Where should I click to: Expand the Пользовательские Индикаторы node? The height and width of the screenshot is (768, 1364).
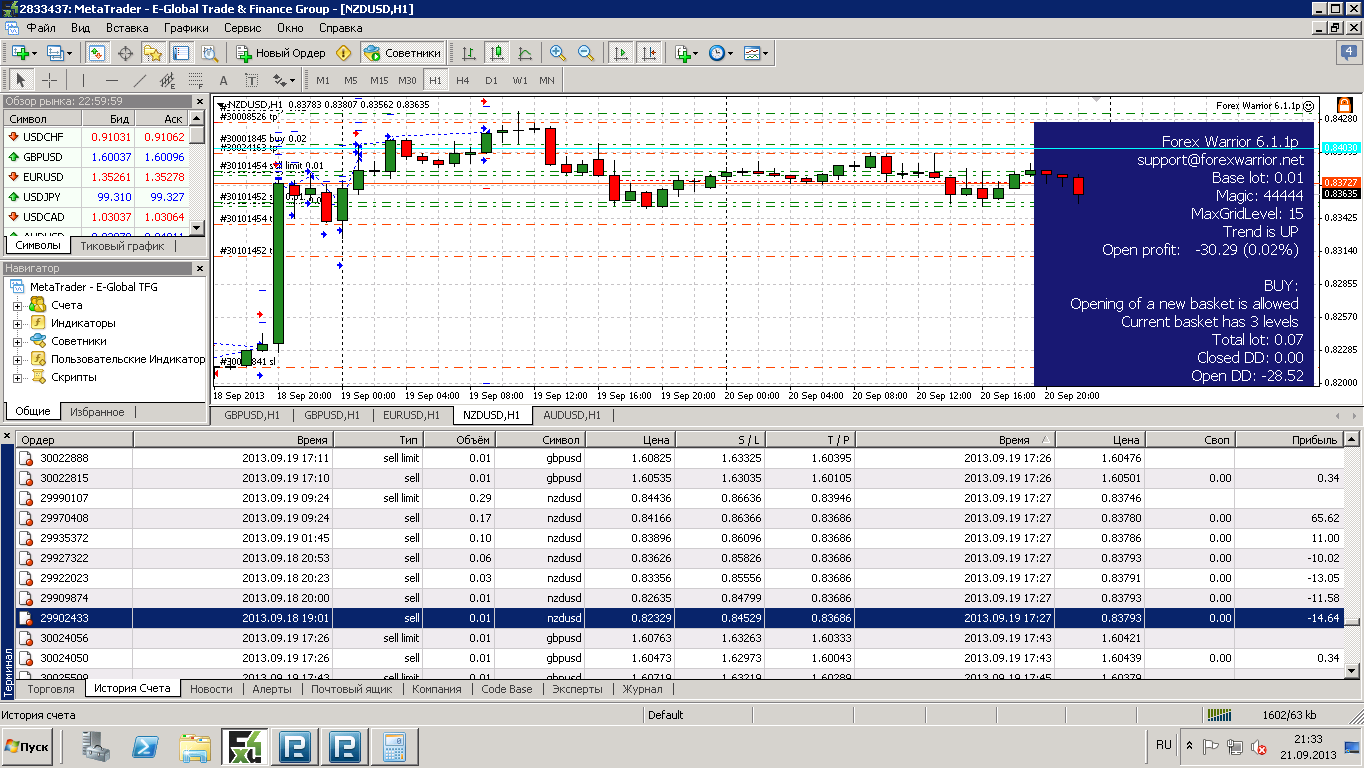[17, 359]
